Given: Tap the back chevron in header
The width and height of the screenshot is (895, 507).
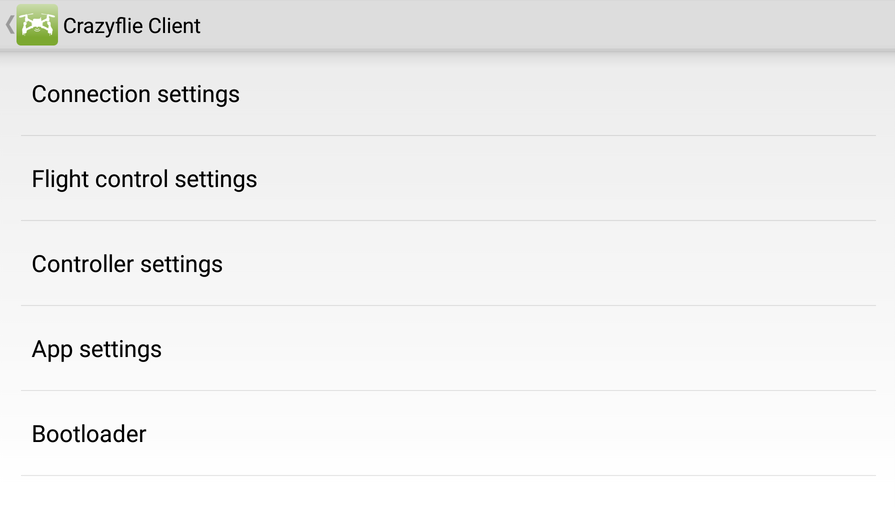Looking at the screenshot, I should pyautogui.click(x=9, y=25).
